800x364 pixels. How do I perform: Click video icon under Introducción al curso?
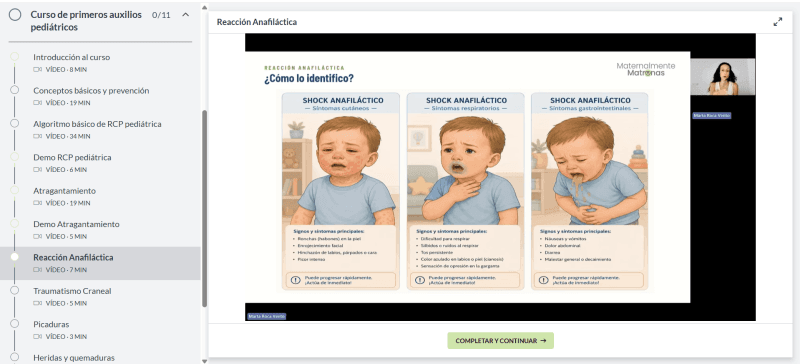[x=37, y=69]
